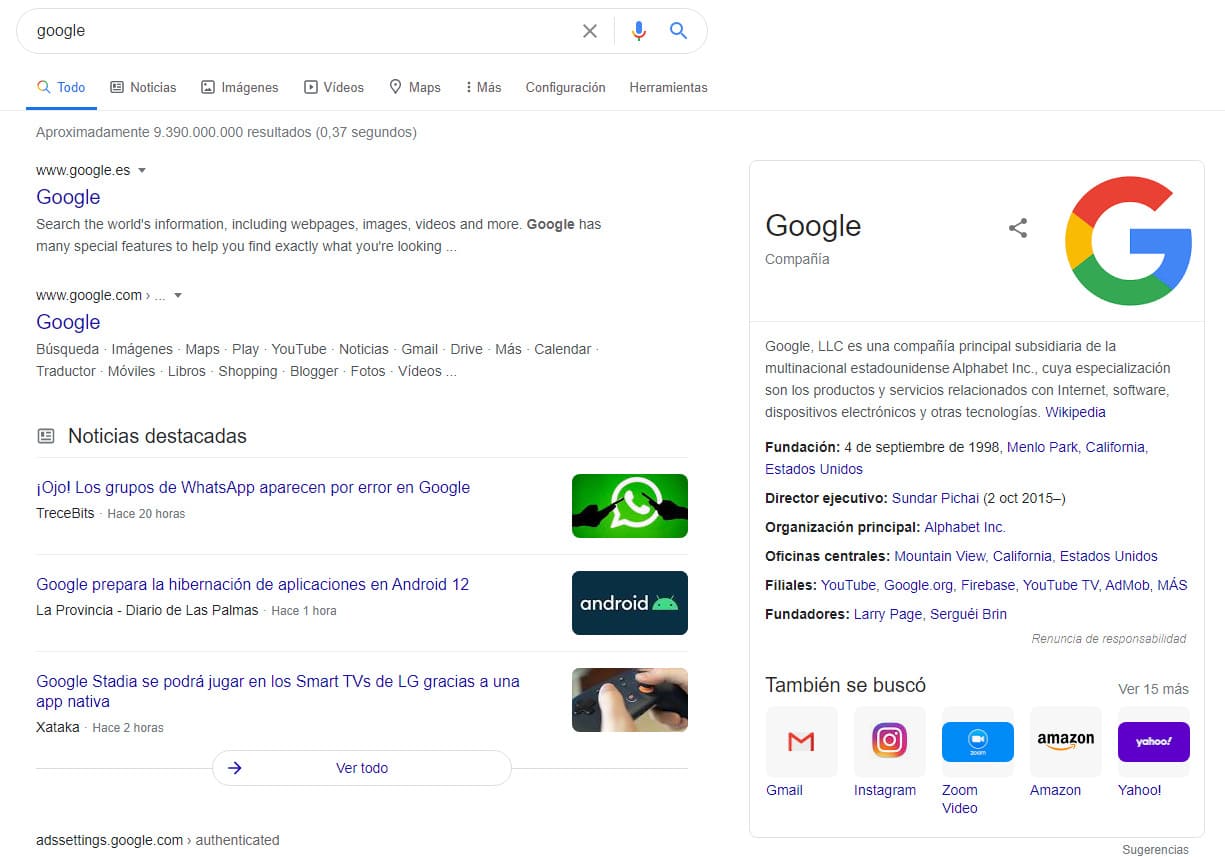Click the android news thumbnail image
Image resolution: width=1225 pixels, height=857 pixels.
pyautogui.click(x=629, y=603)
